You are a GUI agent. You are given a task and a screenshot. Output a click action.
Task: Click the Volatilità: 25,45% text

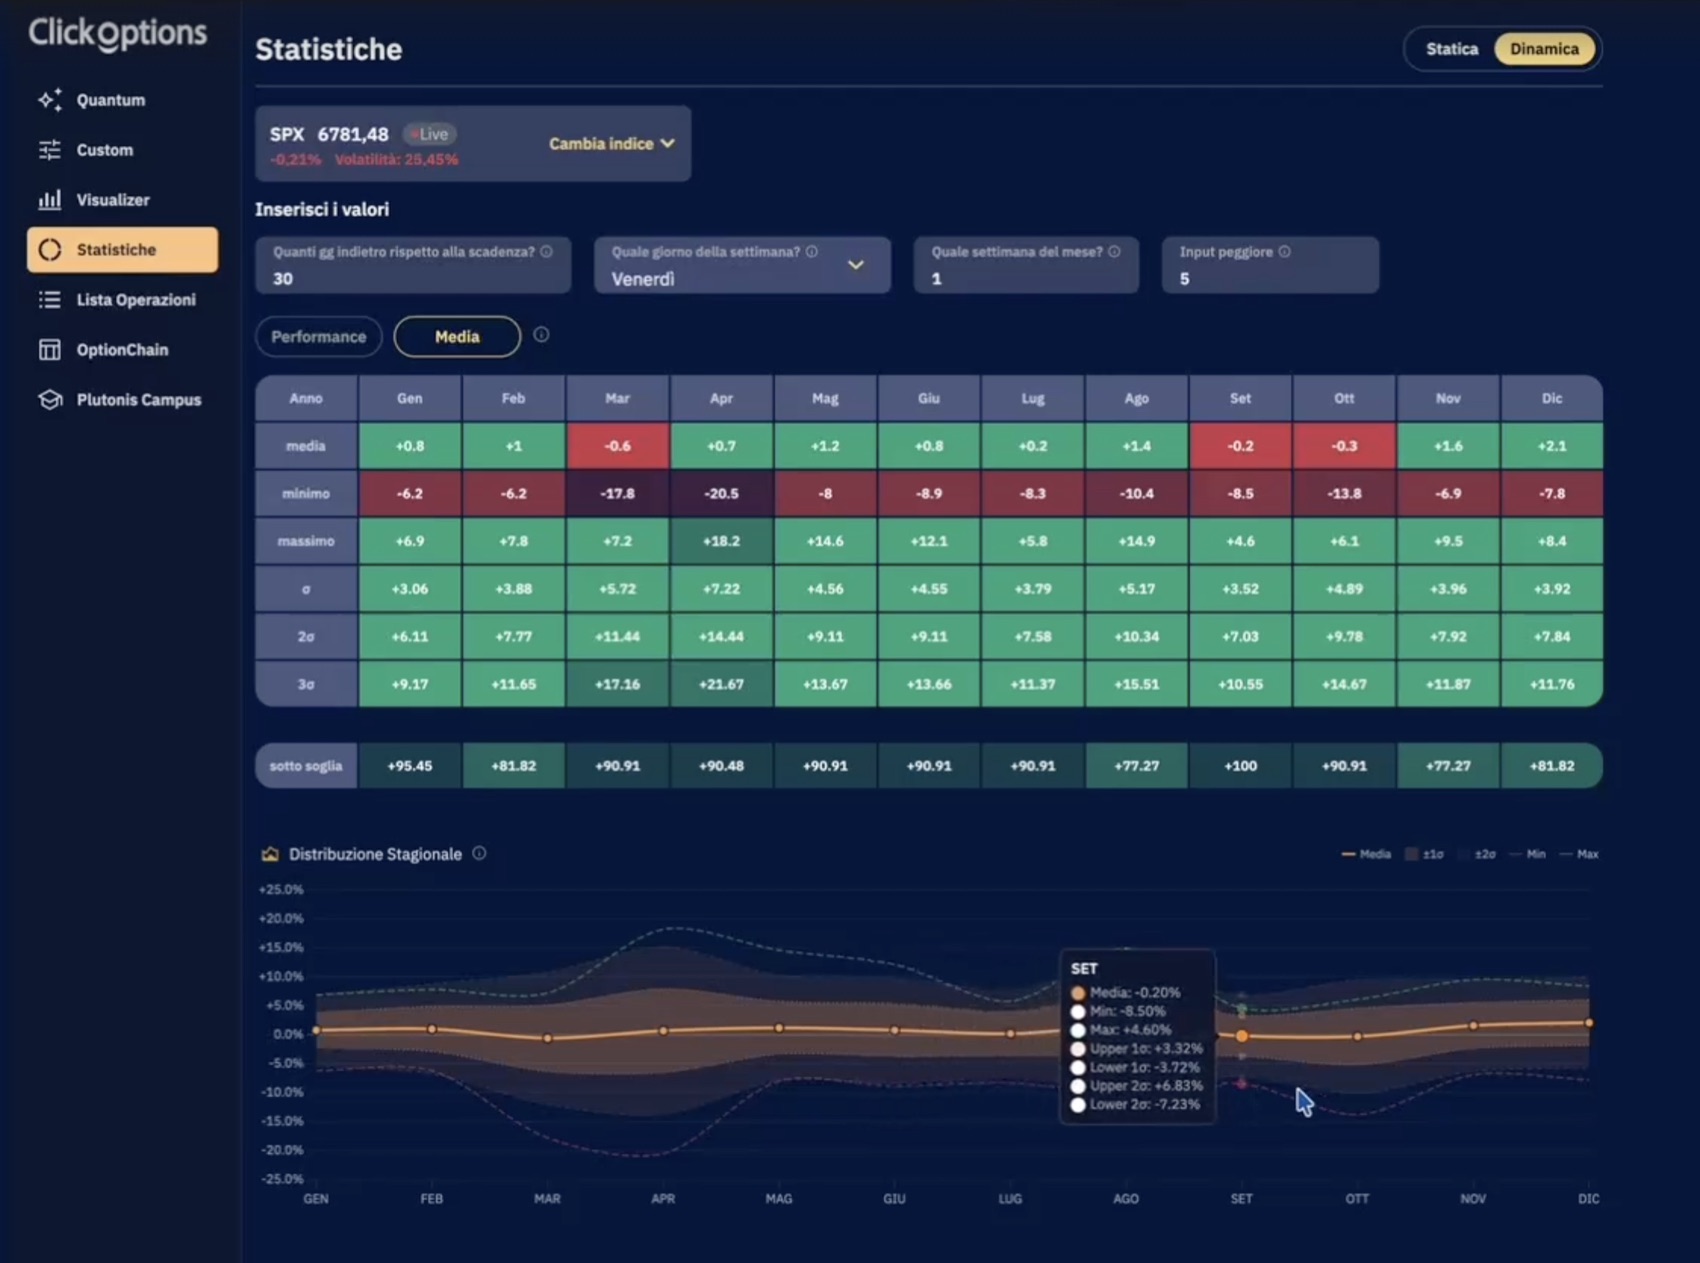pyautogui.click(x=396, y=160)
